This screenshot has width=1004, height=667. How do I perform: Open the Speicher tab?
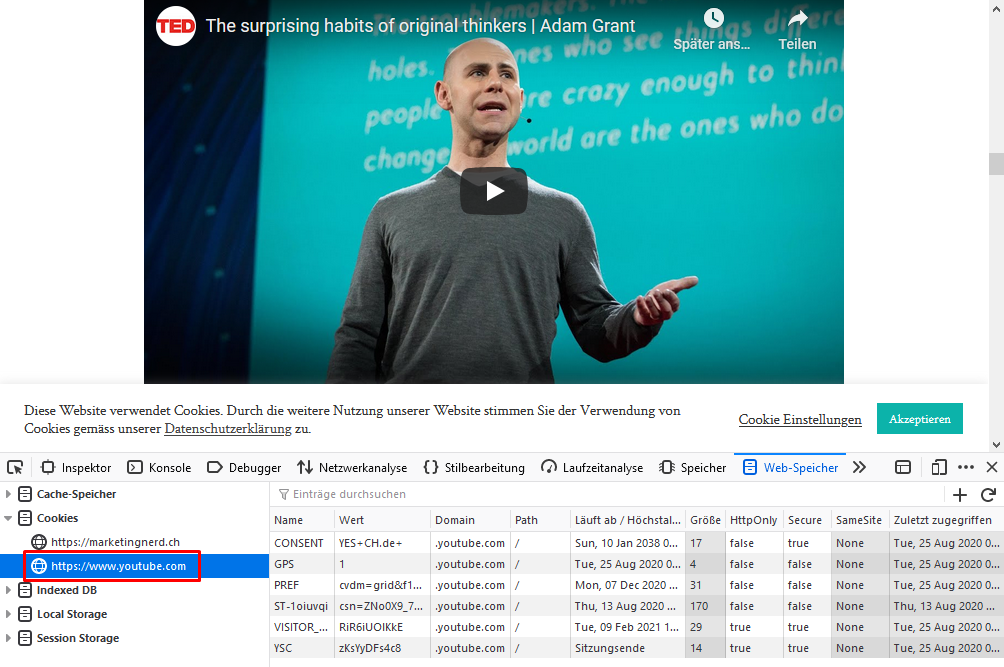693,467
